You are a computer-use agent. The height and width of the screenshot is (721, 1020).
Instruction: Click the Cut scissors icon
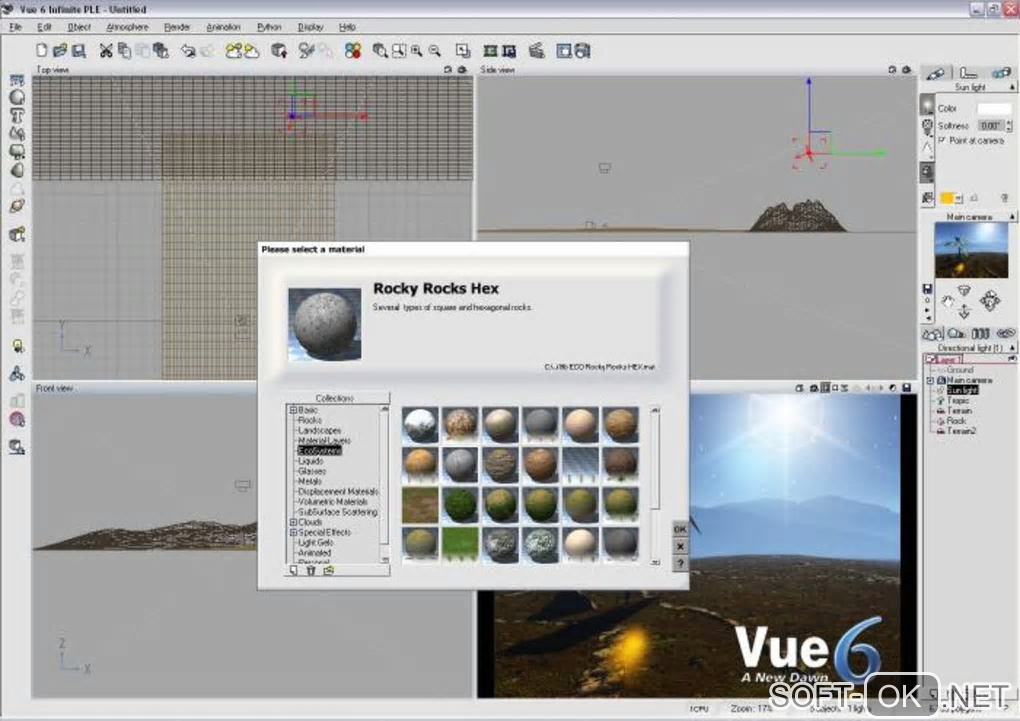106,51
